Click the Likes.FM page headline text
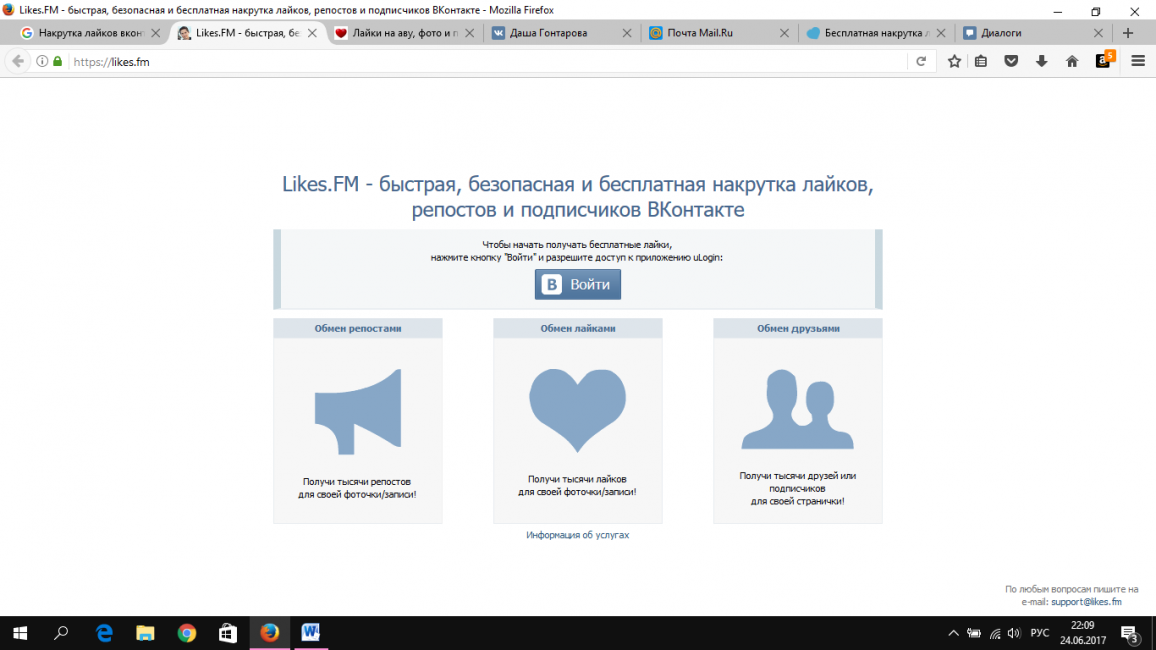Viewport: 1156px width, 650px height. click(577, 197)
